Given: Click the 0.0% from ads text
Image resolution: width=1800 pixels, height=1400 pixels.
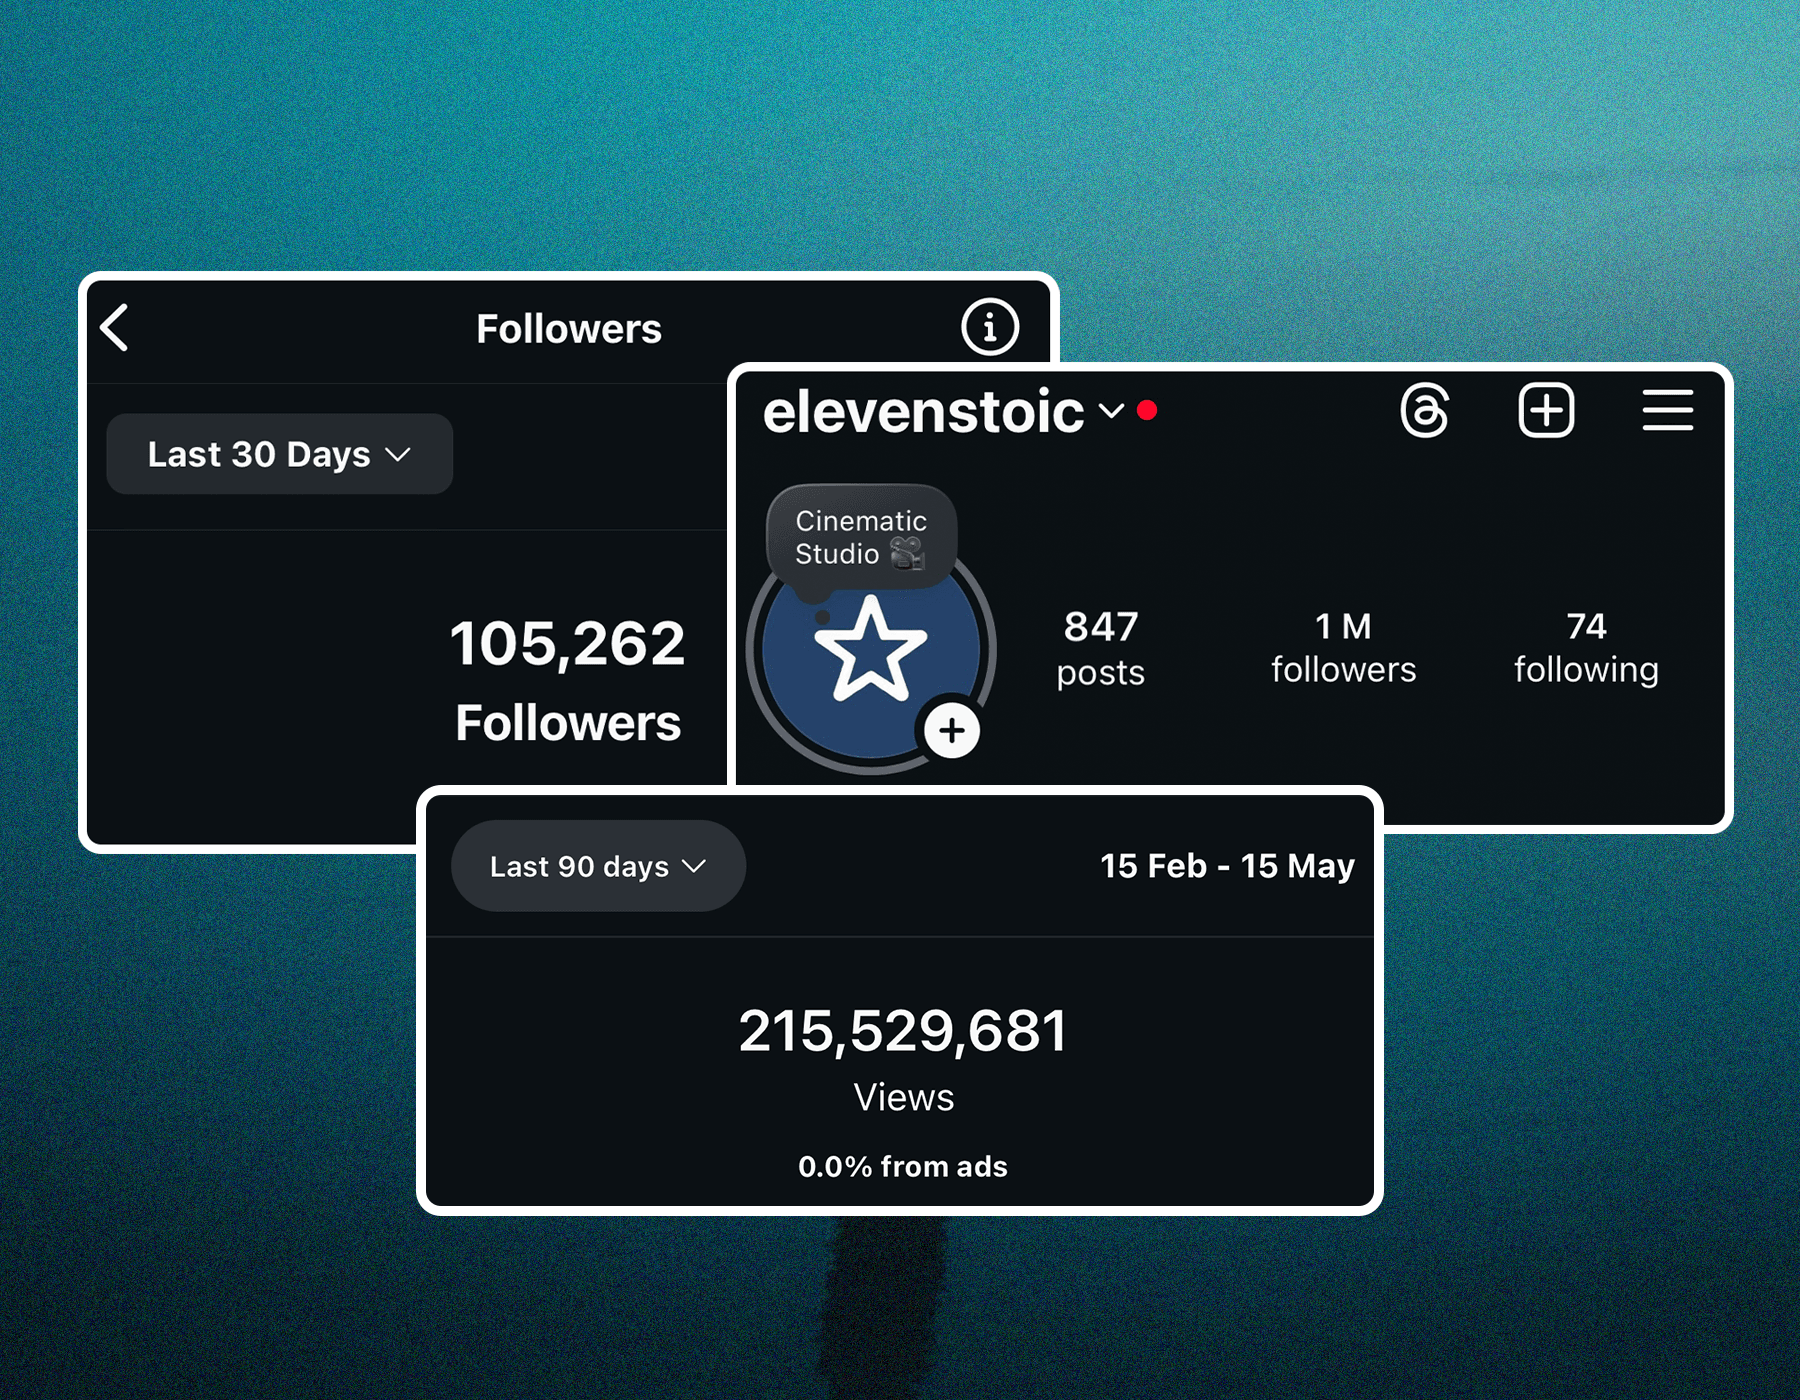Looking at the screenshot, I should [903, 1166].
